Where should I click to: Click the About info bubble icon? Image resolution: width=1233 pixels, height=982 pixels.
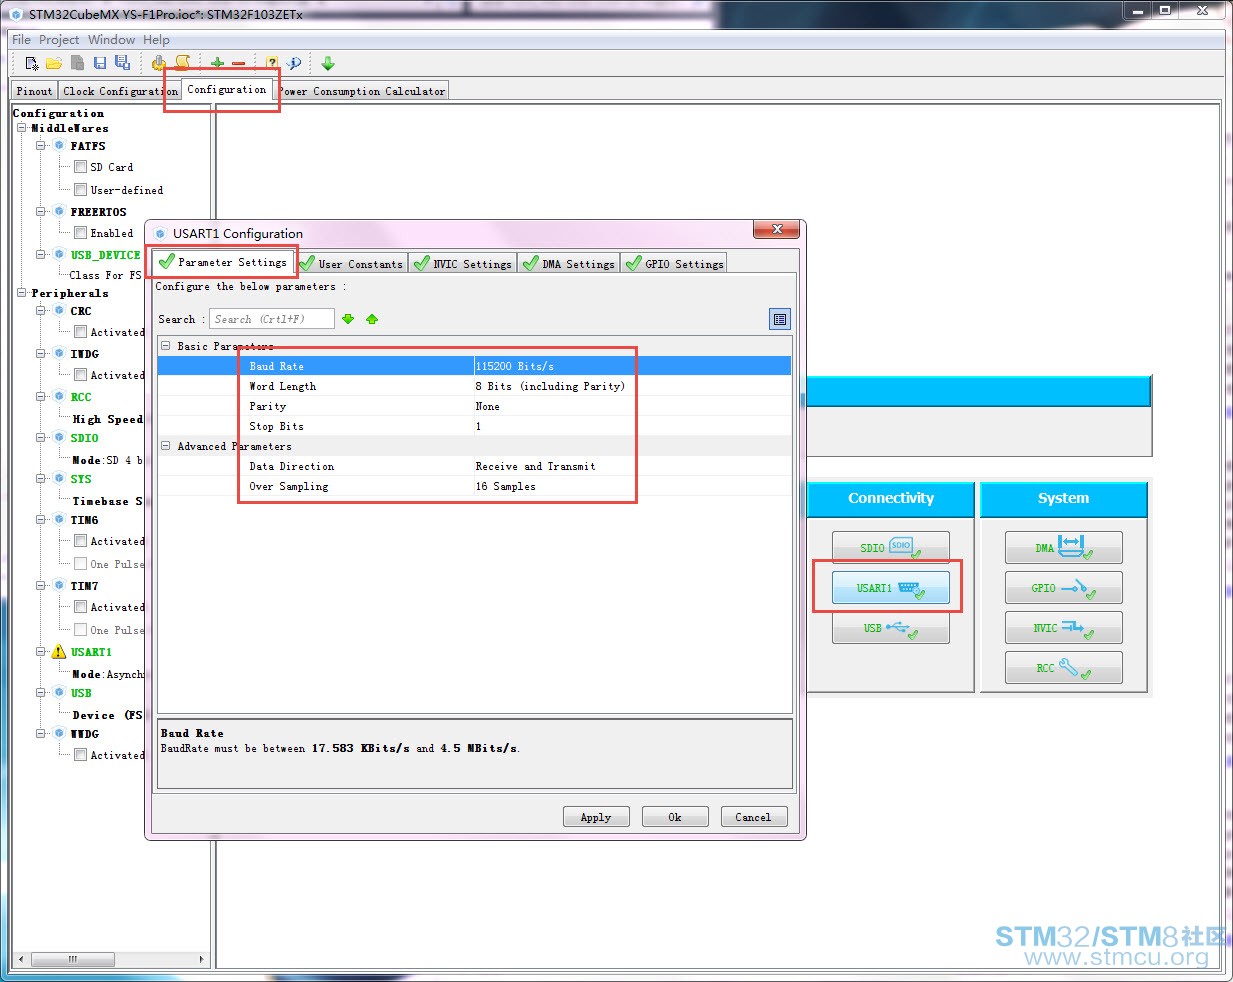point(294,63)
